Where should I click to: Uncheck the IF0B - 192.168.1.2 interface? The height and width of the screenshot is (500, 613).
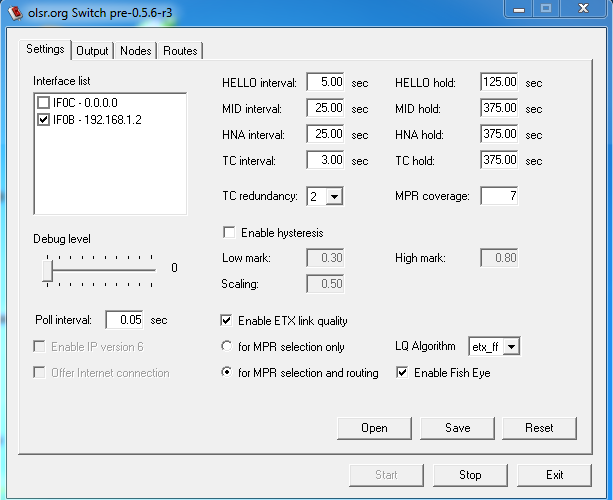click(43, 120)
